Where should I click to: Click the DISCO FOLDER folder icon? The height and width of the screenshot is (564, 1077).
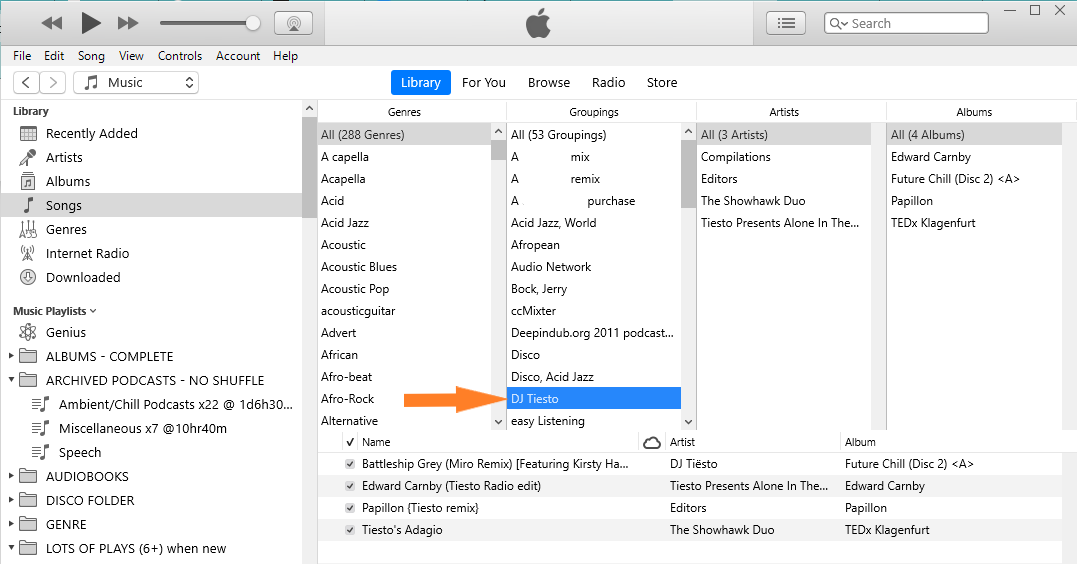coord(28,500)
